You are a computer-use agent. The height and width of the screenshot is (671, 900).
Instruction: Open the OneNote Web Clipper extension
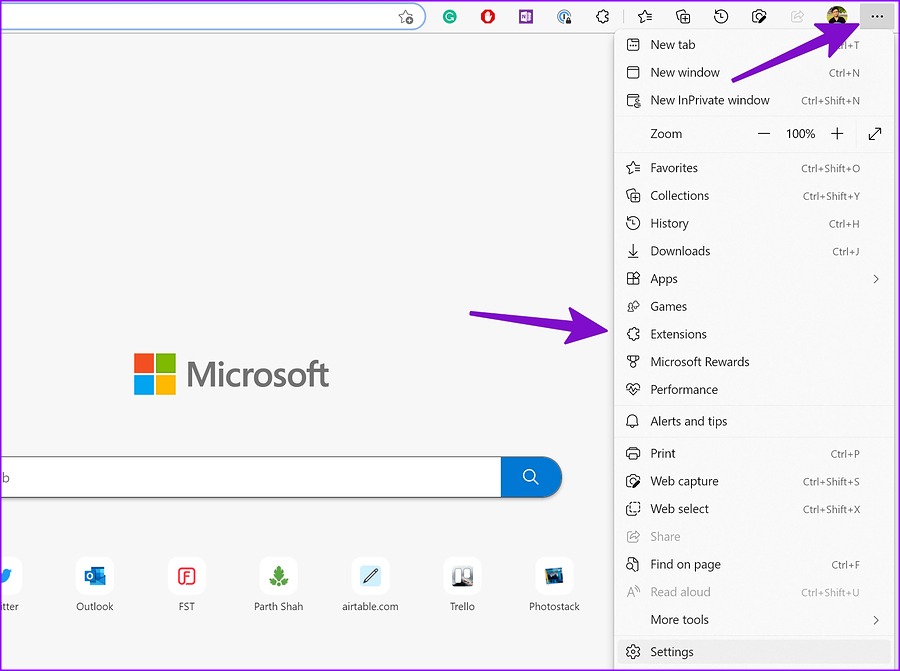(524, 16)
